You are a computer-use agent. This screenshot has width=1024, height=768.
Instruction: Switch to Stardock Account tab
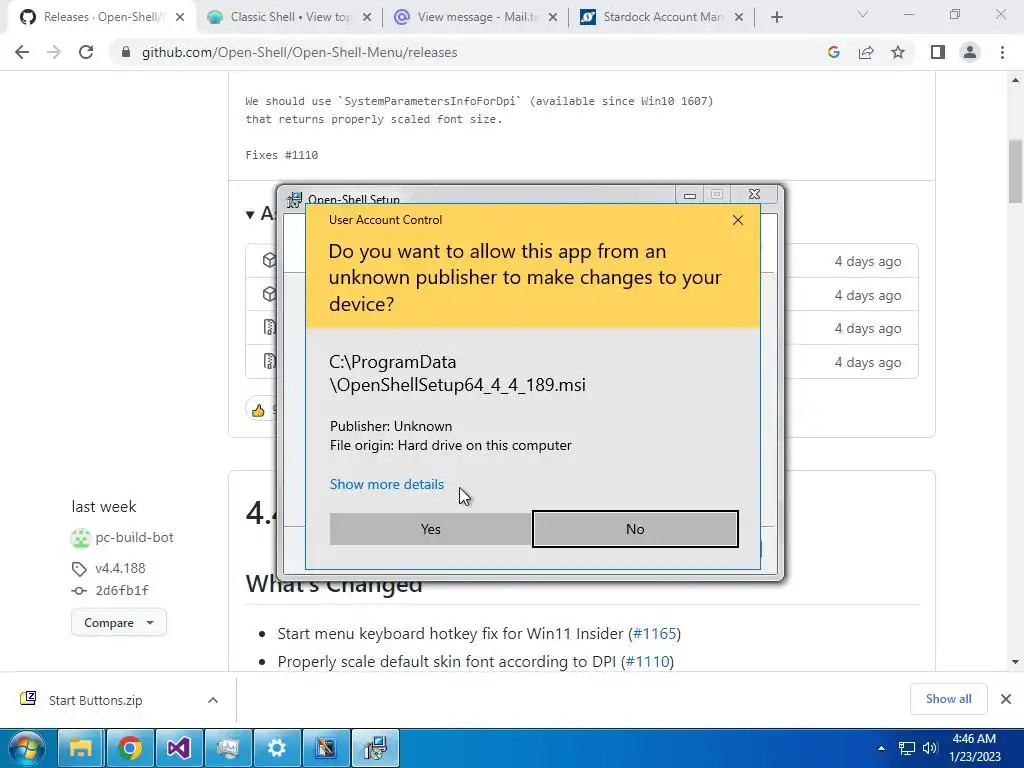pyautogui.click(x=662, y=17)
